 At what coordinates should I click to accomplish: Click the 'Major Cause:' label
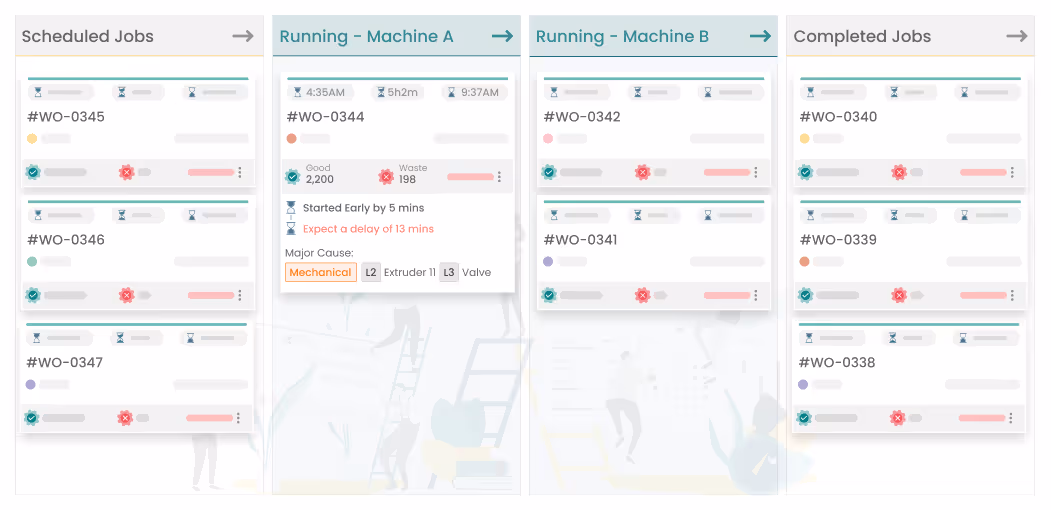tap(319, 253)
